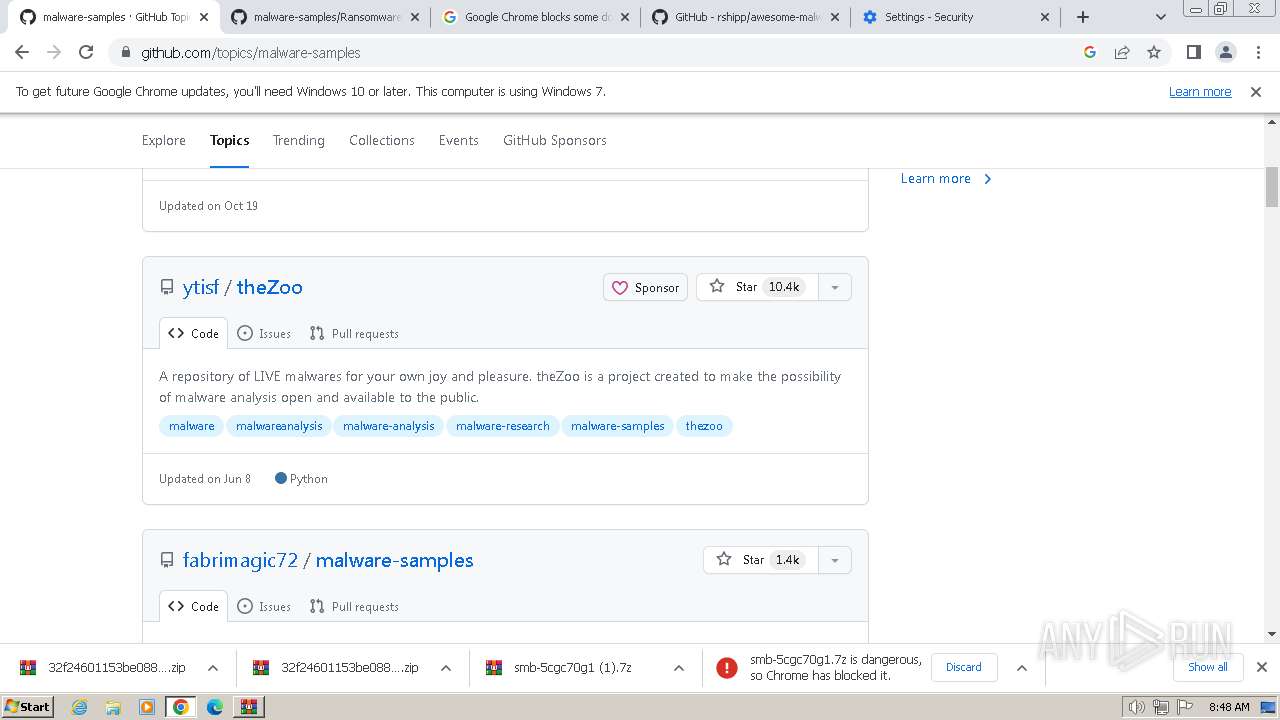The height and width of the screenshot is (720, 1280).
Task: Open Microsoft Edge from the taskbar
Action: (x=215, y=707)
